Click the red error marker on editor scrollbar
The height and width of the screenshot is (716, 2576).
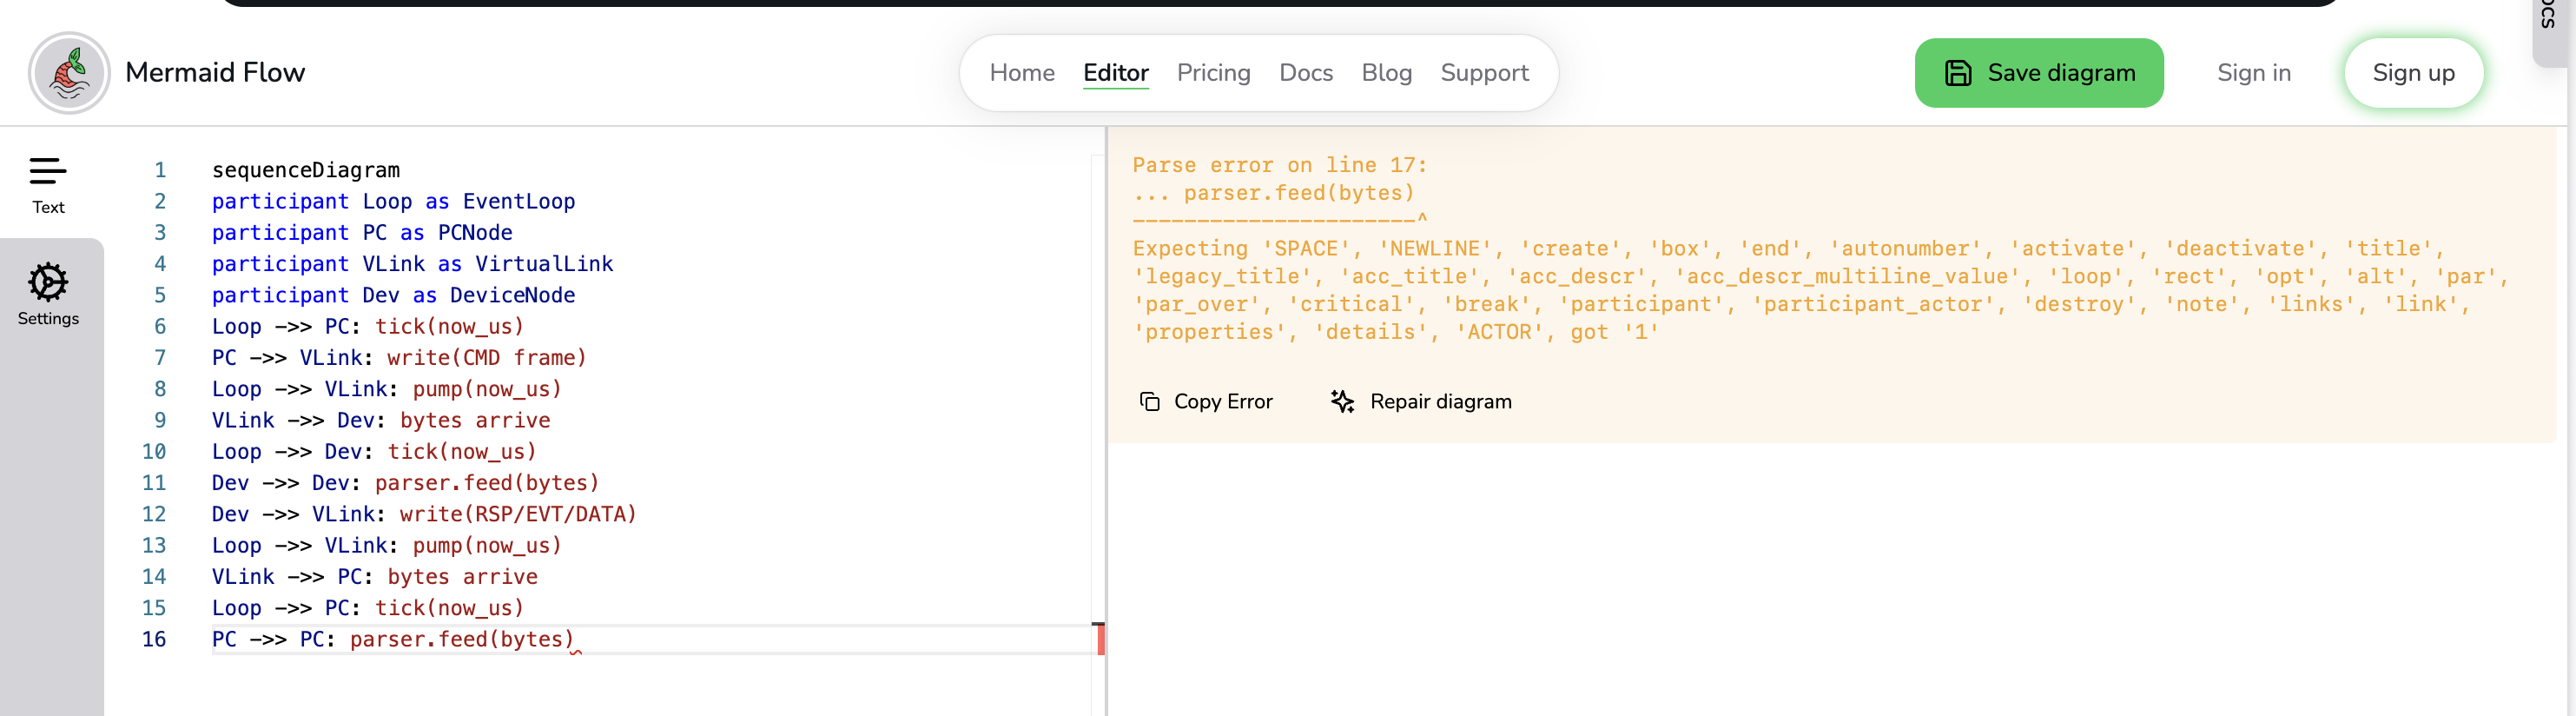pyautogui.click(x=1100, y=639)
